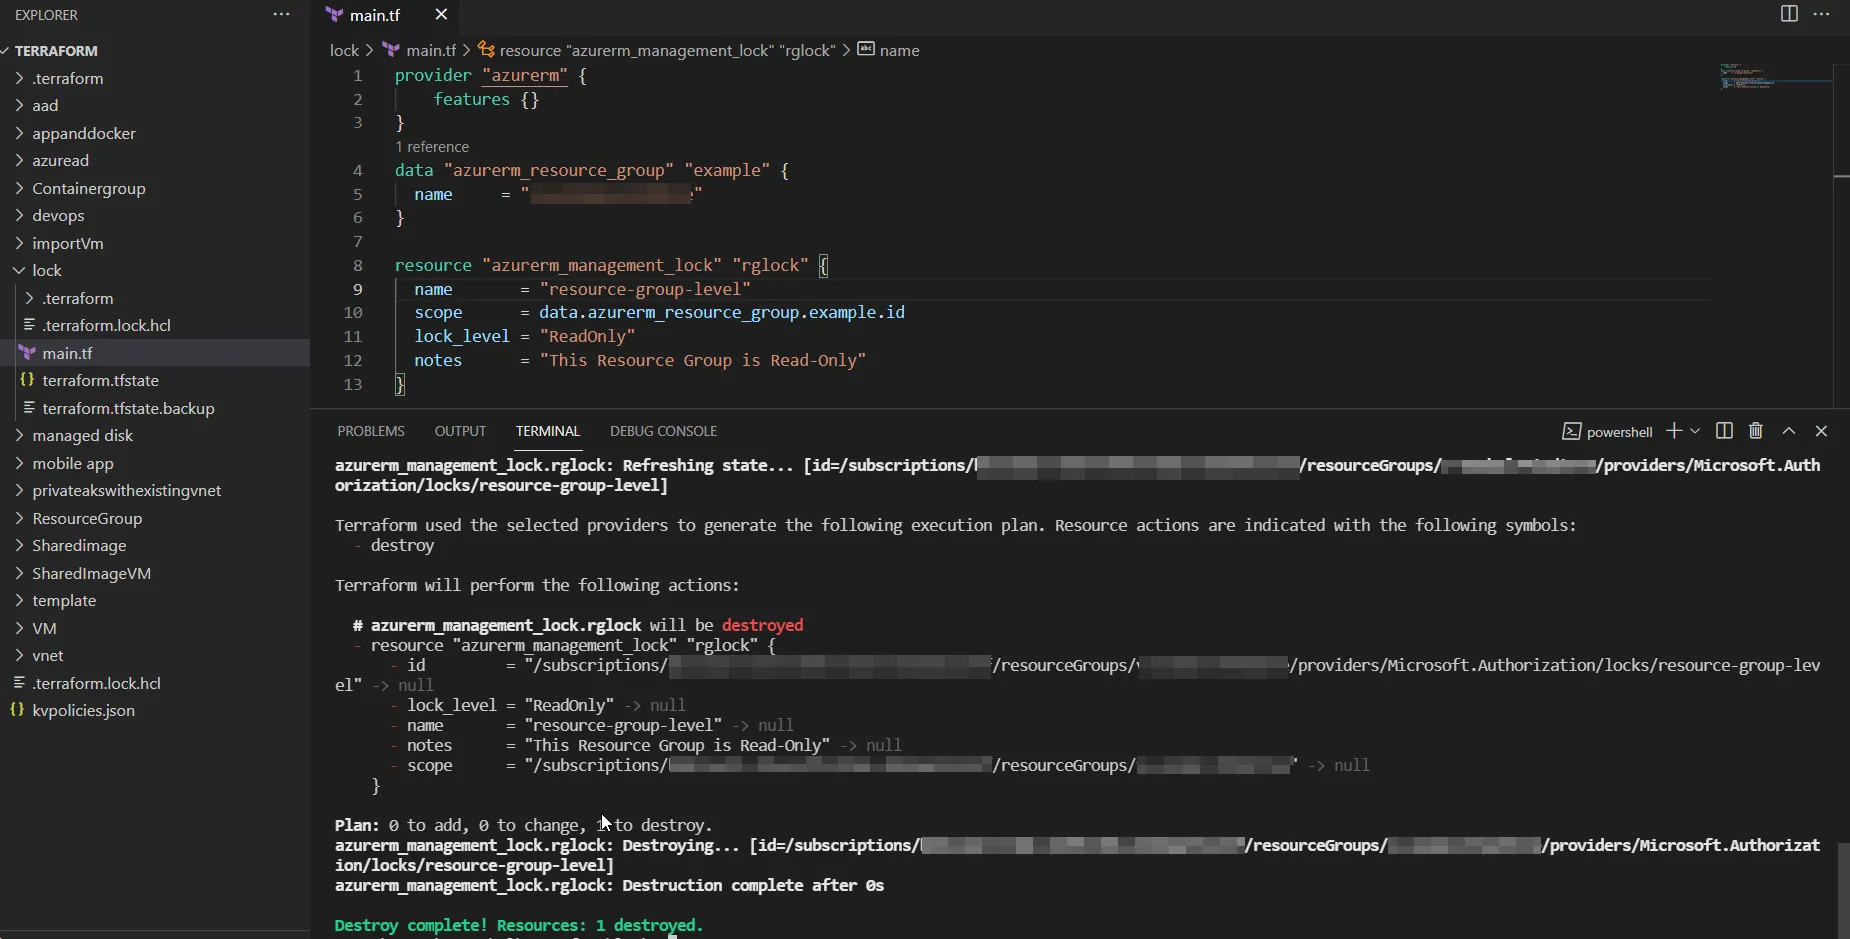The image size is (1850, 939).
Task: Expand the mobile app folder
Action: (72, 463)
